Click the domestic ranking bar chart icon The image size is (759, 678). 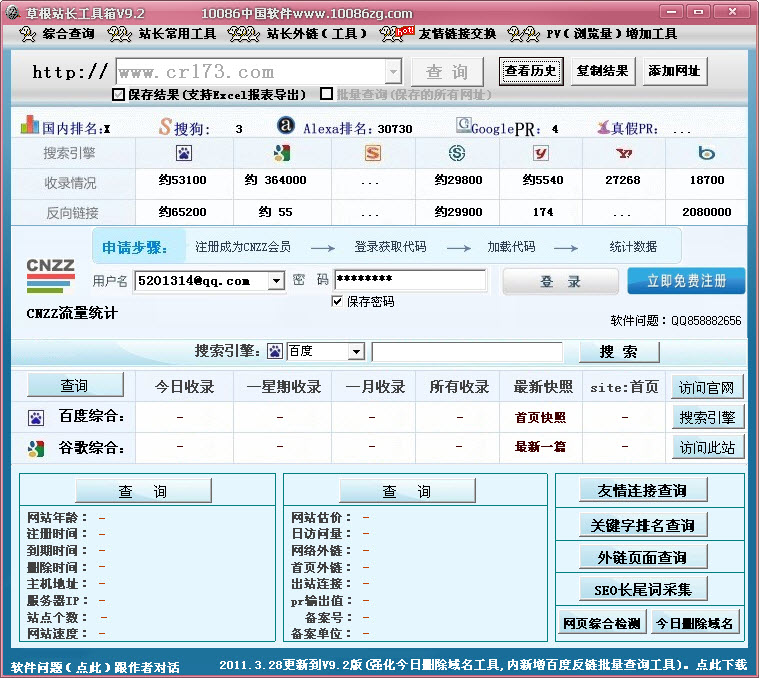point(30,124)
